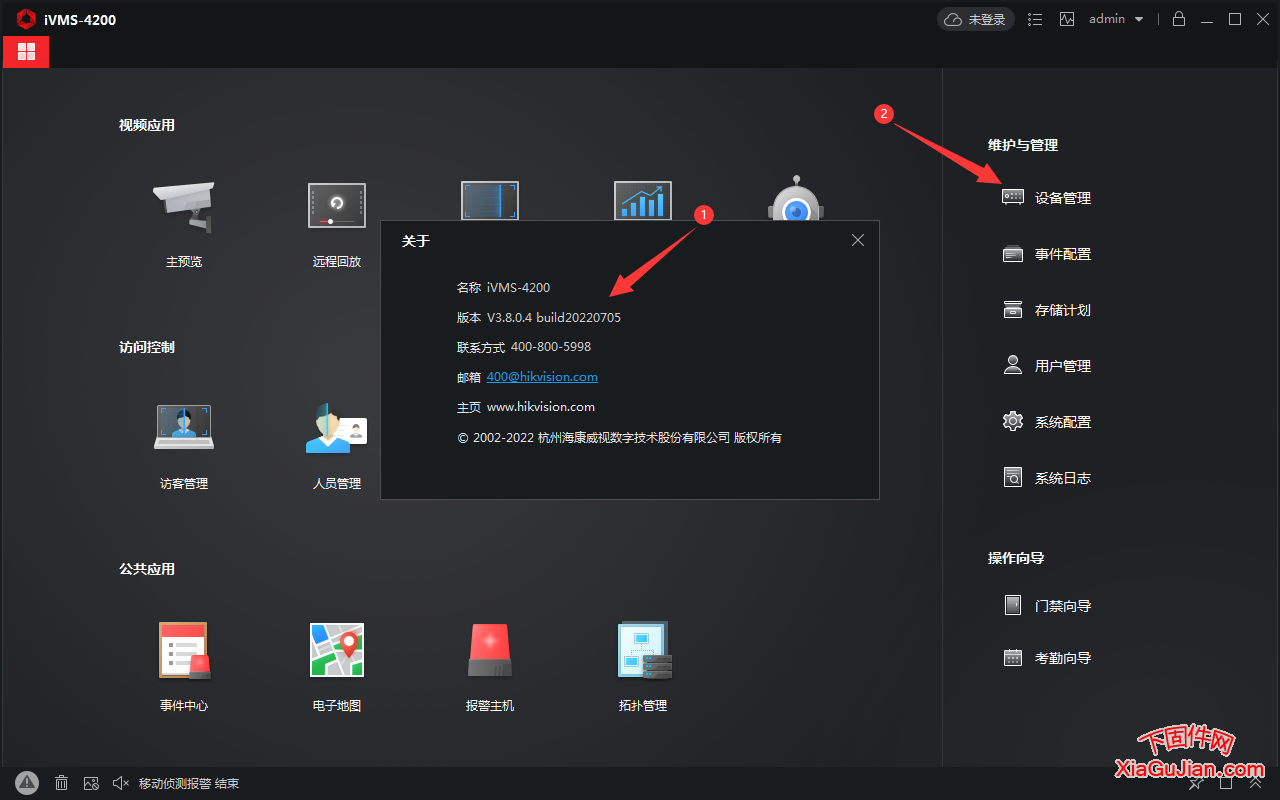
Task: Click homepage text www.hikvision.com
Action: [541, 407]
